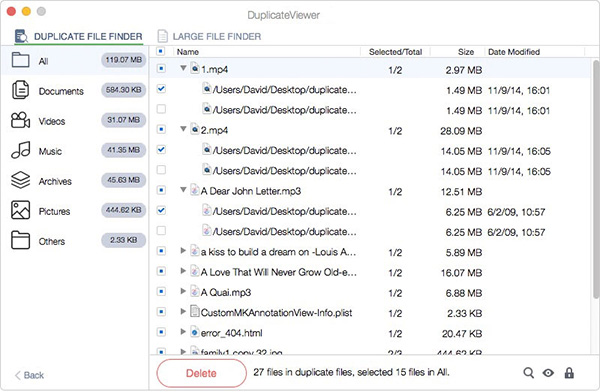Click the 12.51 MB size value
The width and height of the screenshot is (600, 392).
point(461,192)
